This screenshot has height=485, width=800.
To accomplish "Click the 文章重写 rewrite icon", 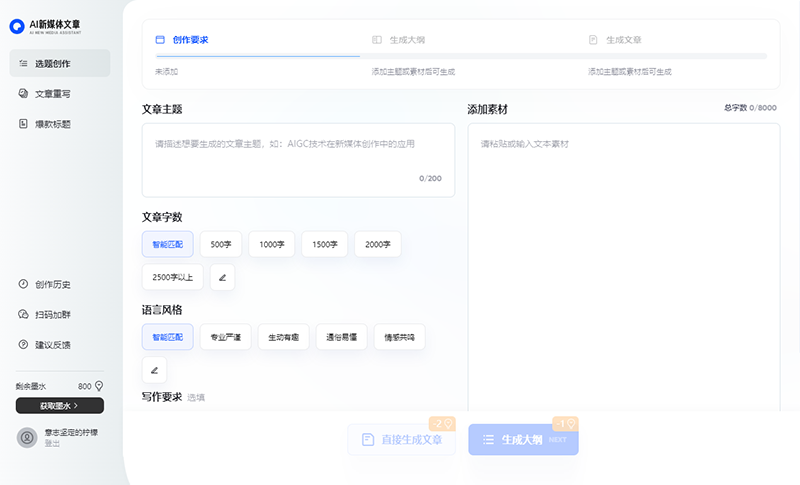I will (x=23, y=93).
